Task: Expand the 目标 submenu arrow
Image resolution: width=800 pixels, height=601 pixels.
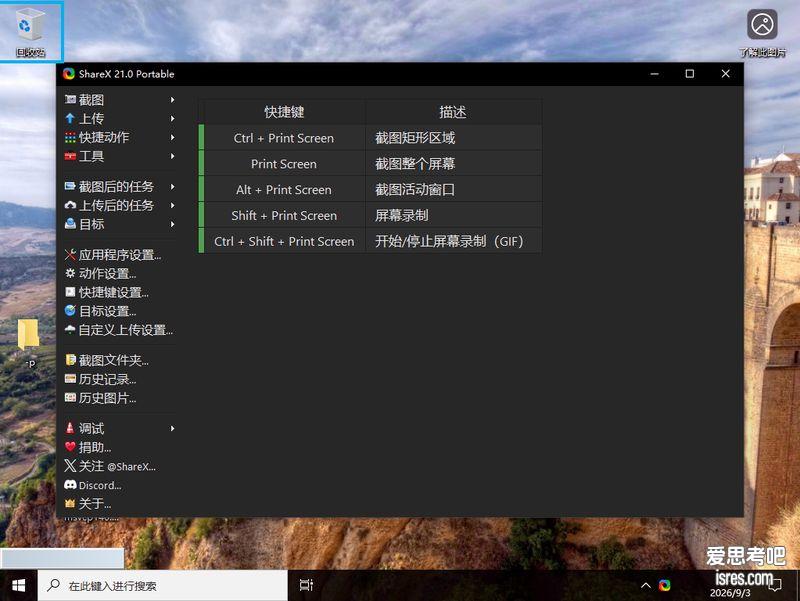Action: pos(172,224)
